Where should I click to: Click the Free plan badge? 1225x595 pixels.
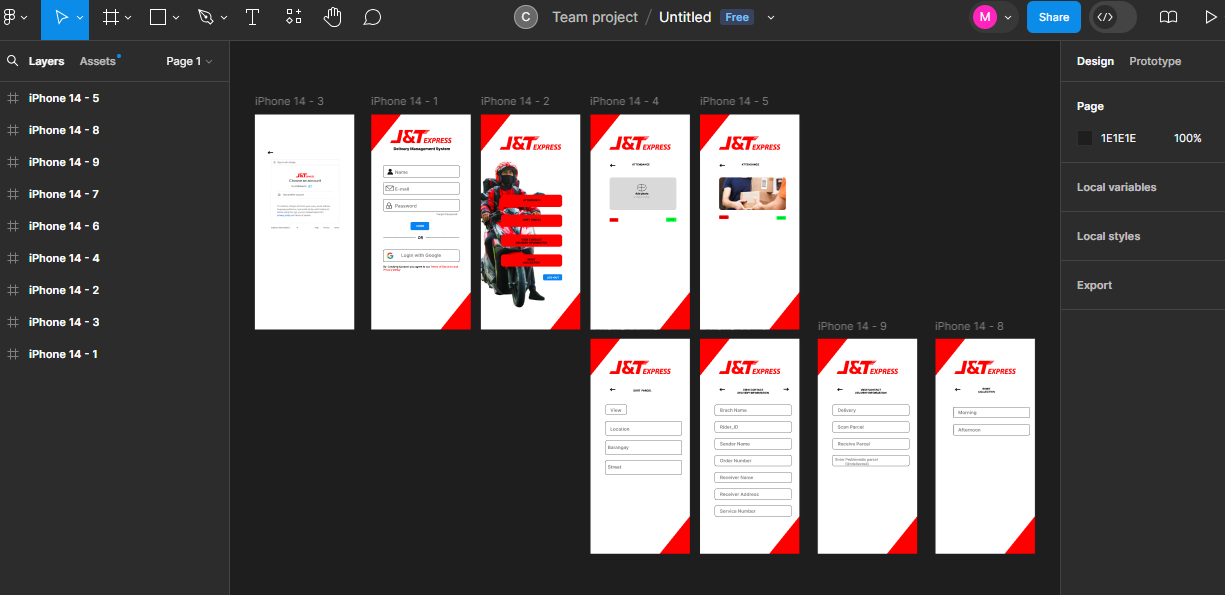click(x=737, y=17)
